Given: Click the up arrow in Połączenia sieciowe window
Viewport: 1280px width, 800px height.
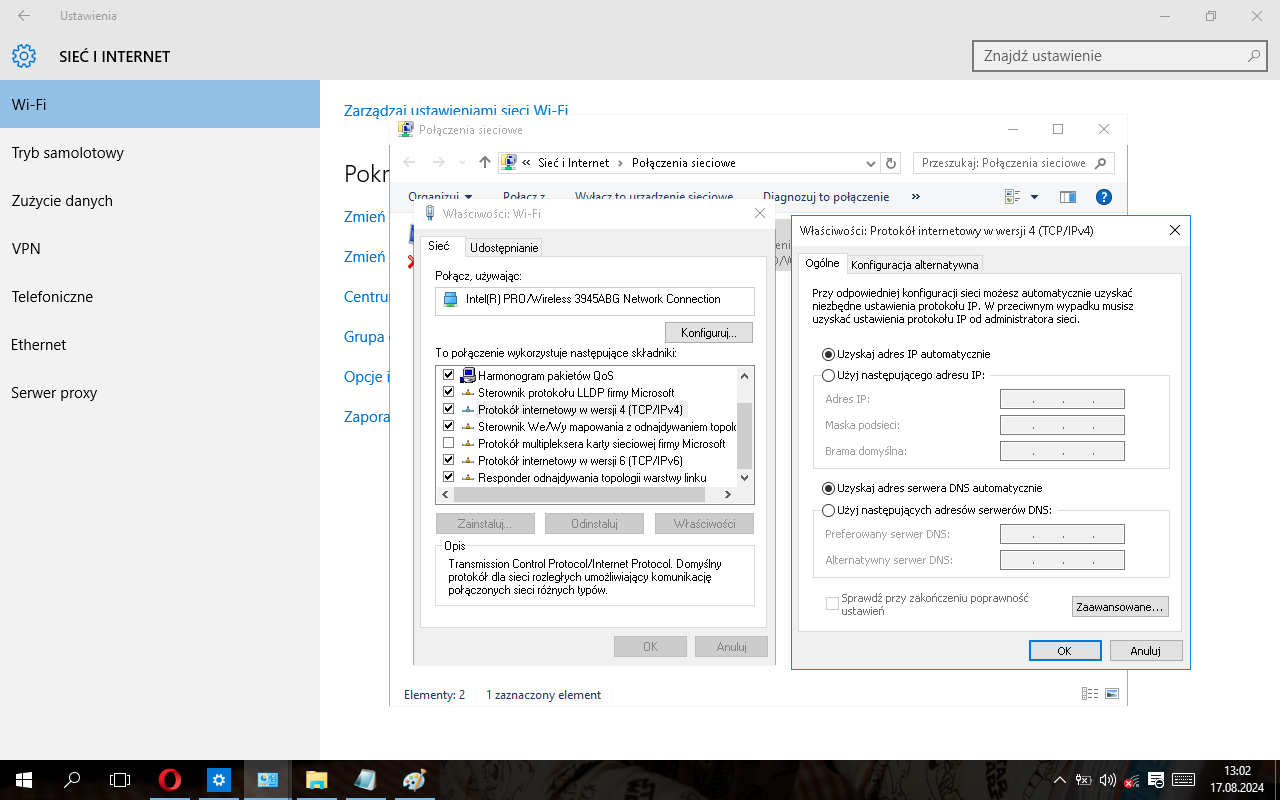Looking at the screenshot, I should point(485,163).
